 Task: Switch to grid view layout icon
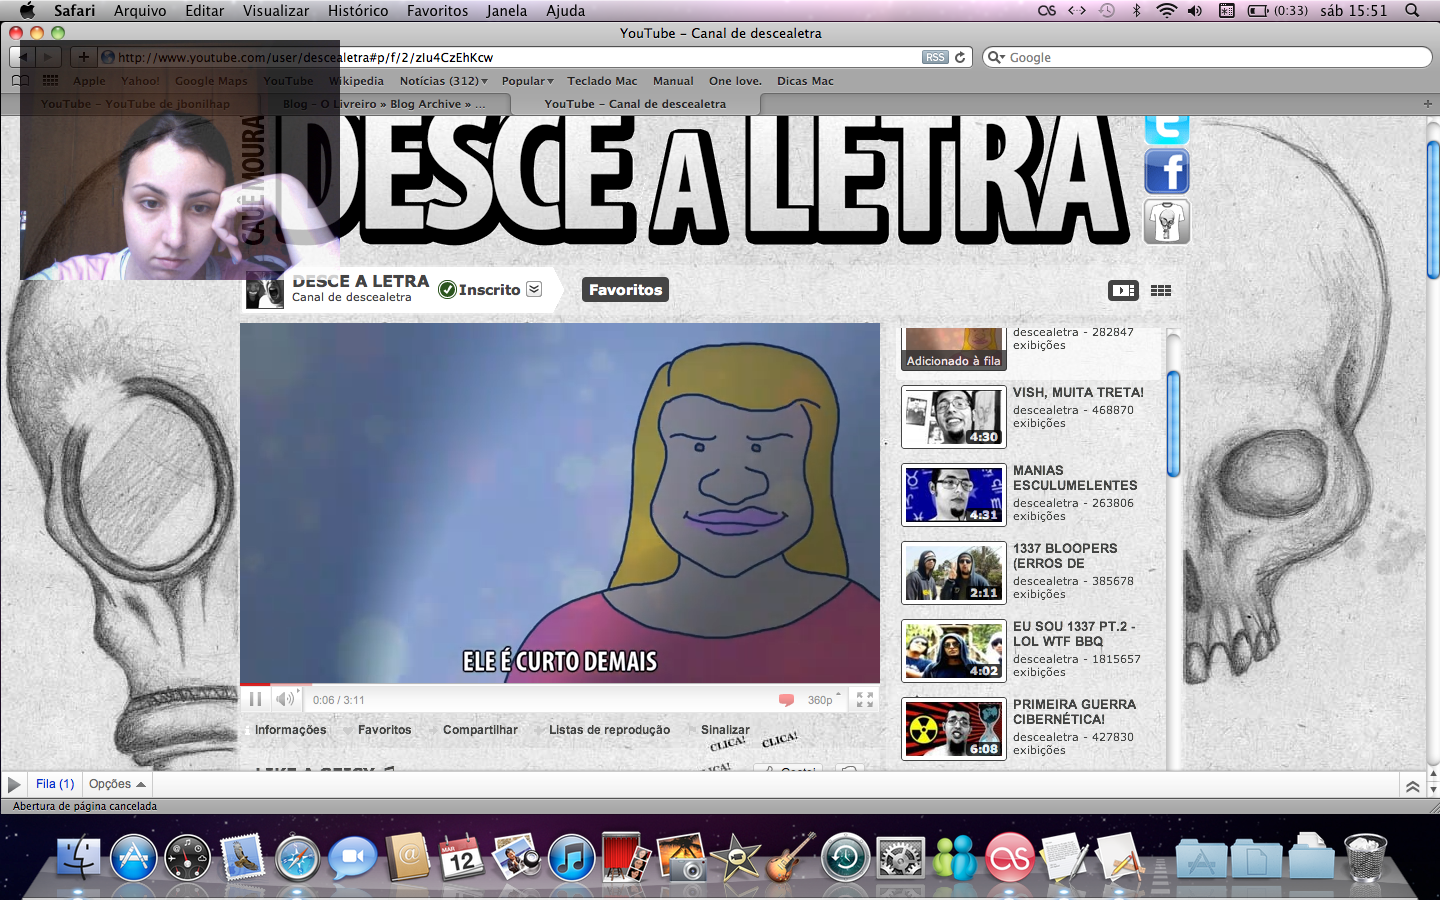pos(1161,290)
